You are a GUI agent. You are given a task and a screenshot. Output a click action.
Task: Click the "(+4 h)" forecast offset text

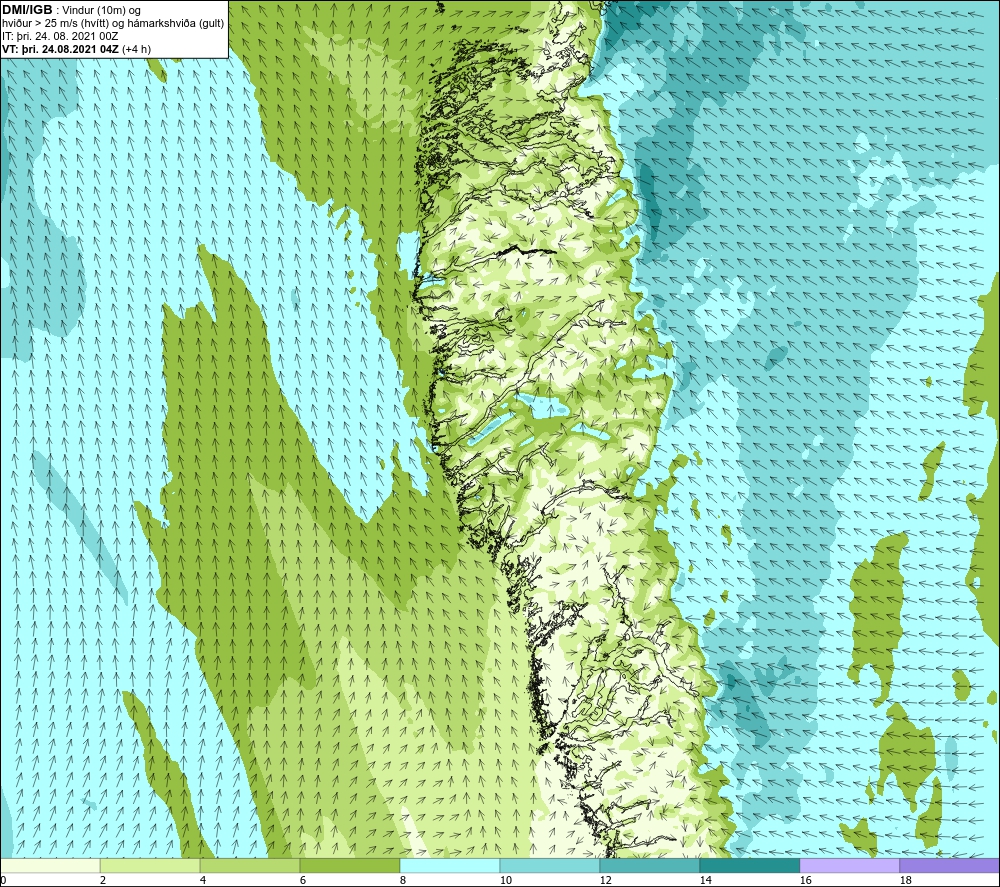click(136, 49)
